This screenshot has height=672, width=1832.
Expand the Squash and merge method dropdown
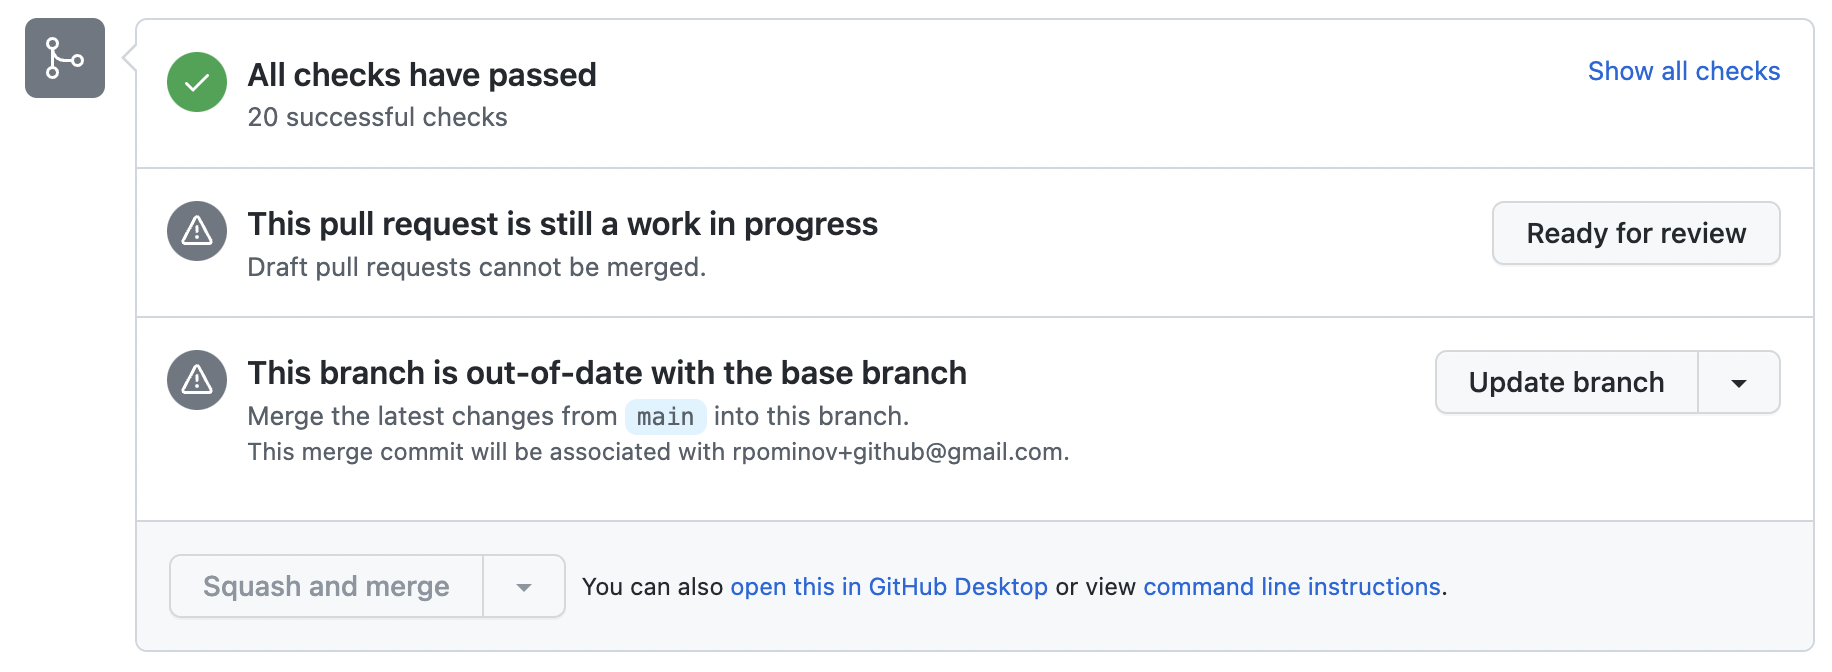[x=524, y=587]
